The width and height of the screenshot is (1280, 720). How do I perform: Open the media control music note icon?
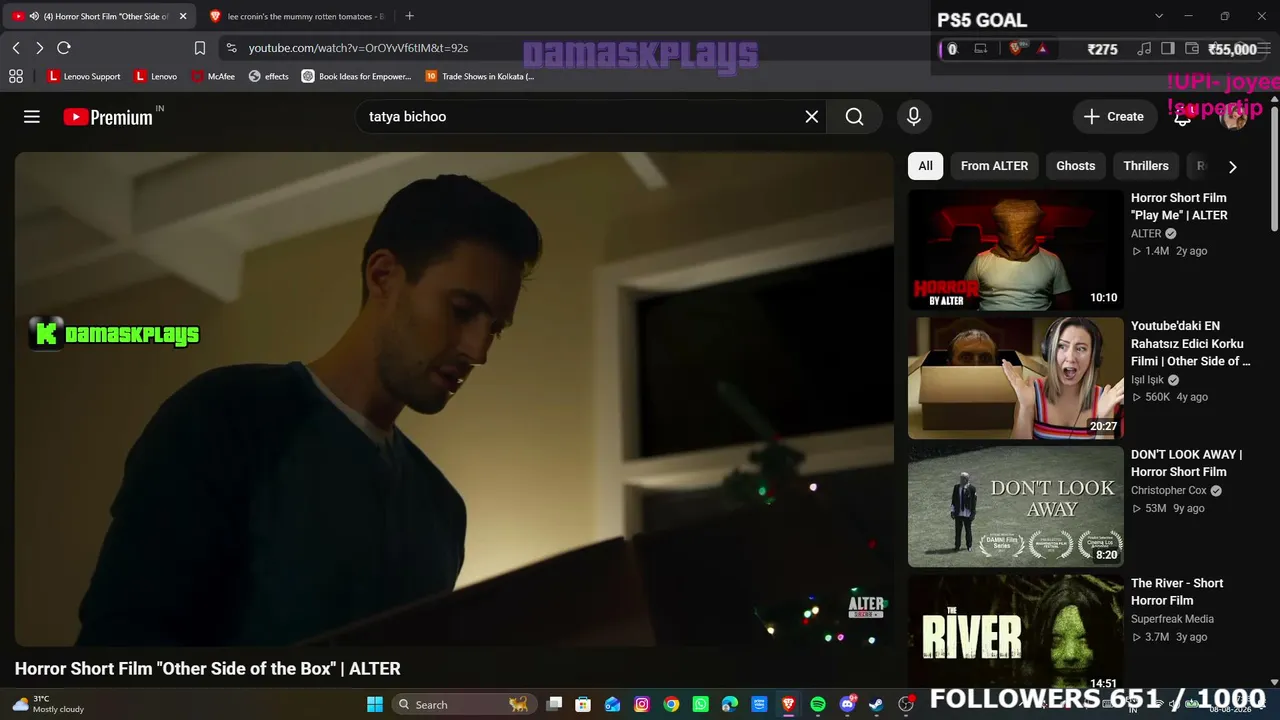[x=1143, y=48]
